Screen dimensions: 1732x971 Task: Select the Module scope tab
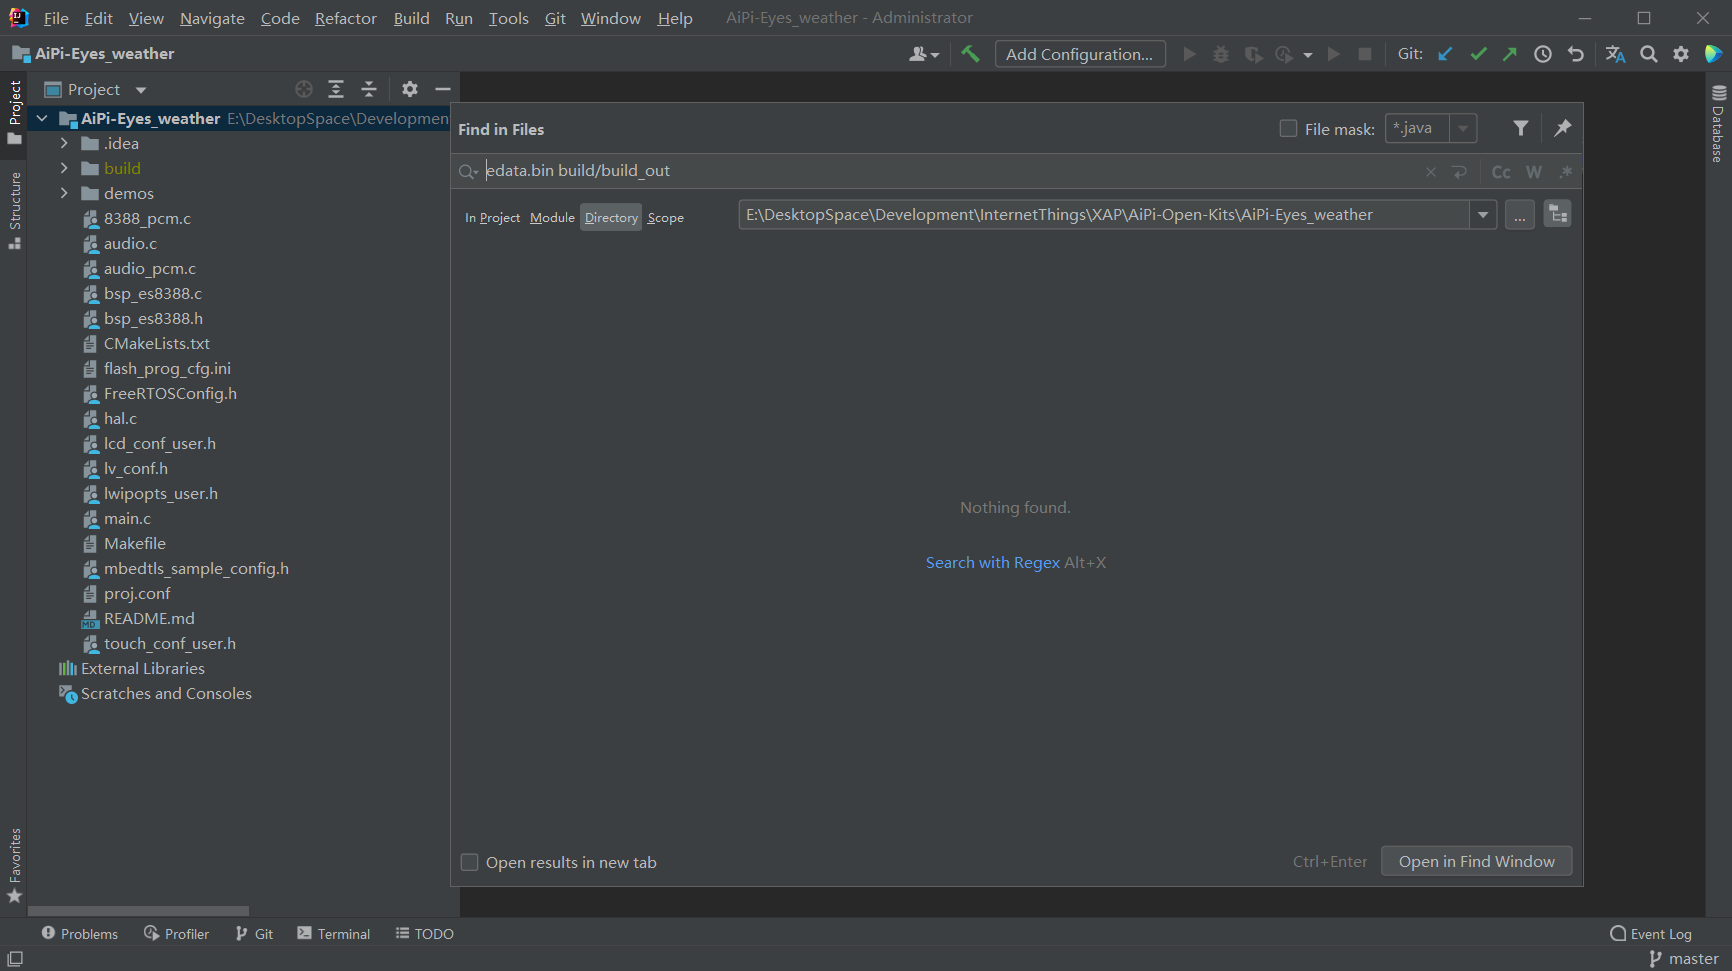click(x=552, y=217)
